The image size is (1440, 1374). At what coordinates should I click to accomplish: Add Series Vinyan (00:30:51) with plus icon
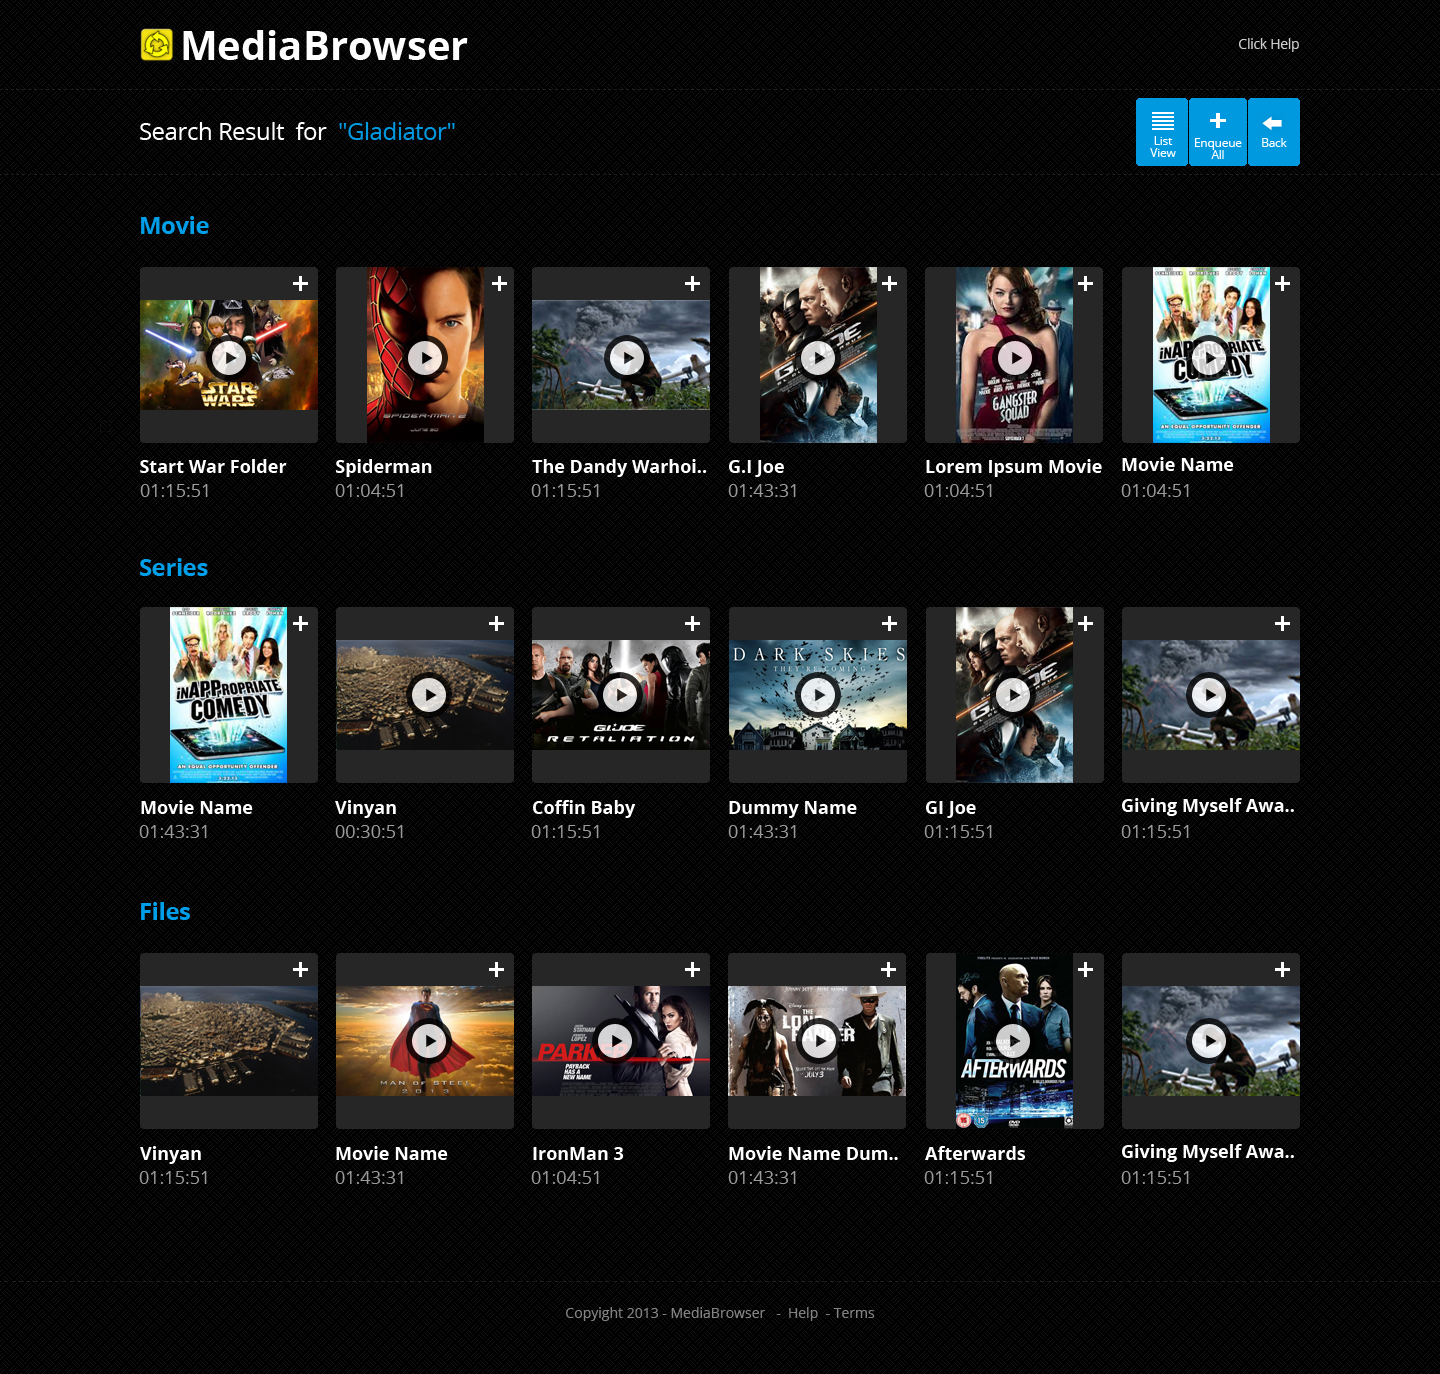coord(496,624)
